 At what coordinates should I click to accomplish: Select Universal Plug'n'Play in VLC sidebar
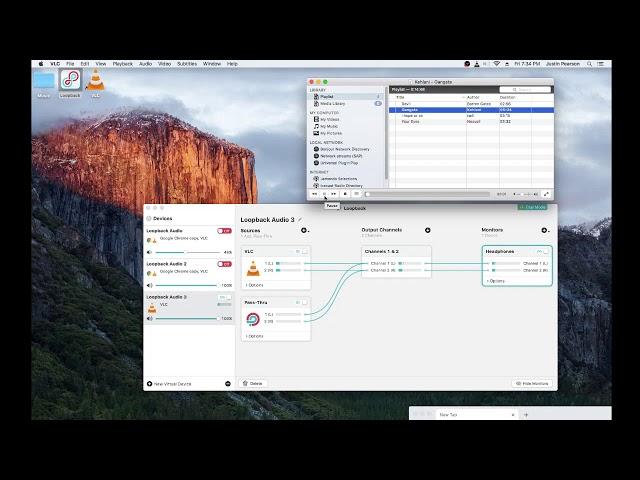[x=336, y=163]
